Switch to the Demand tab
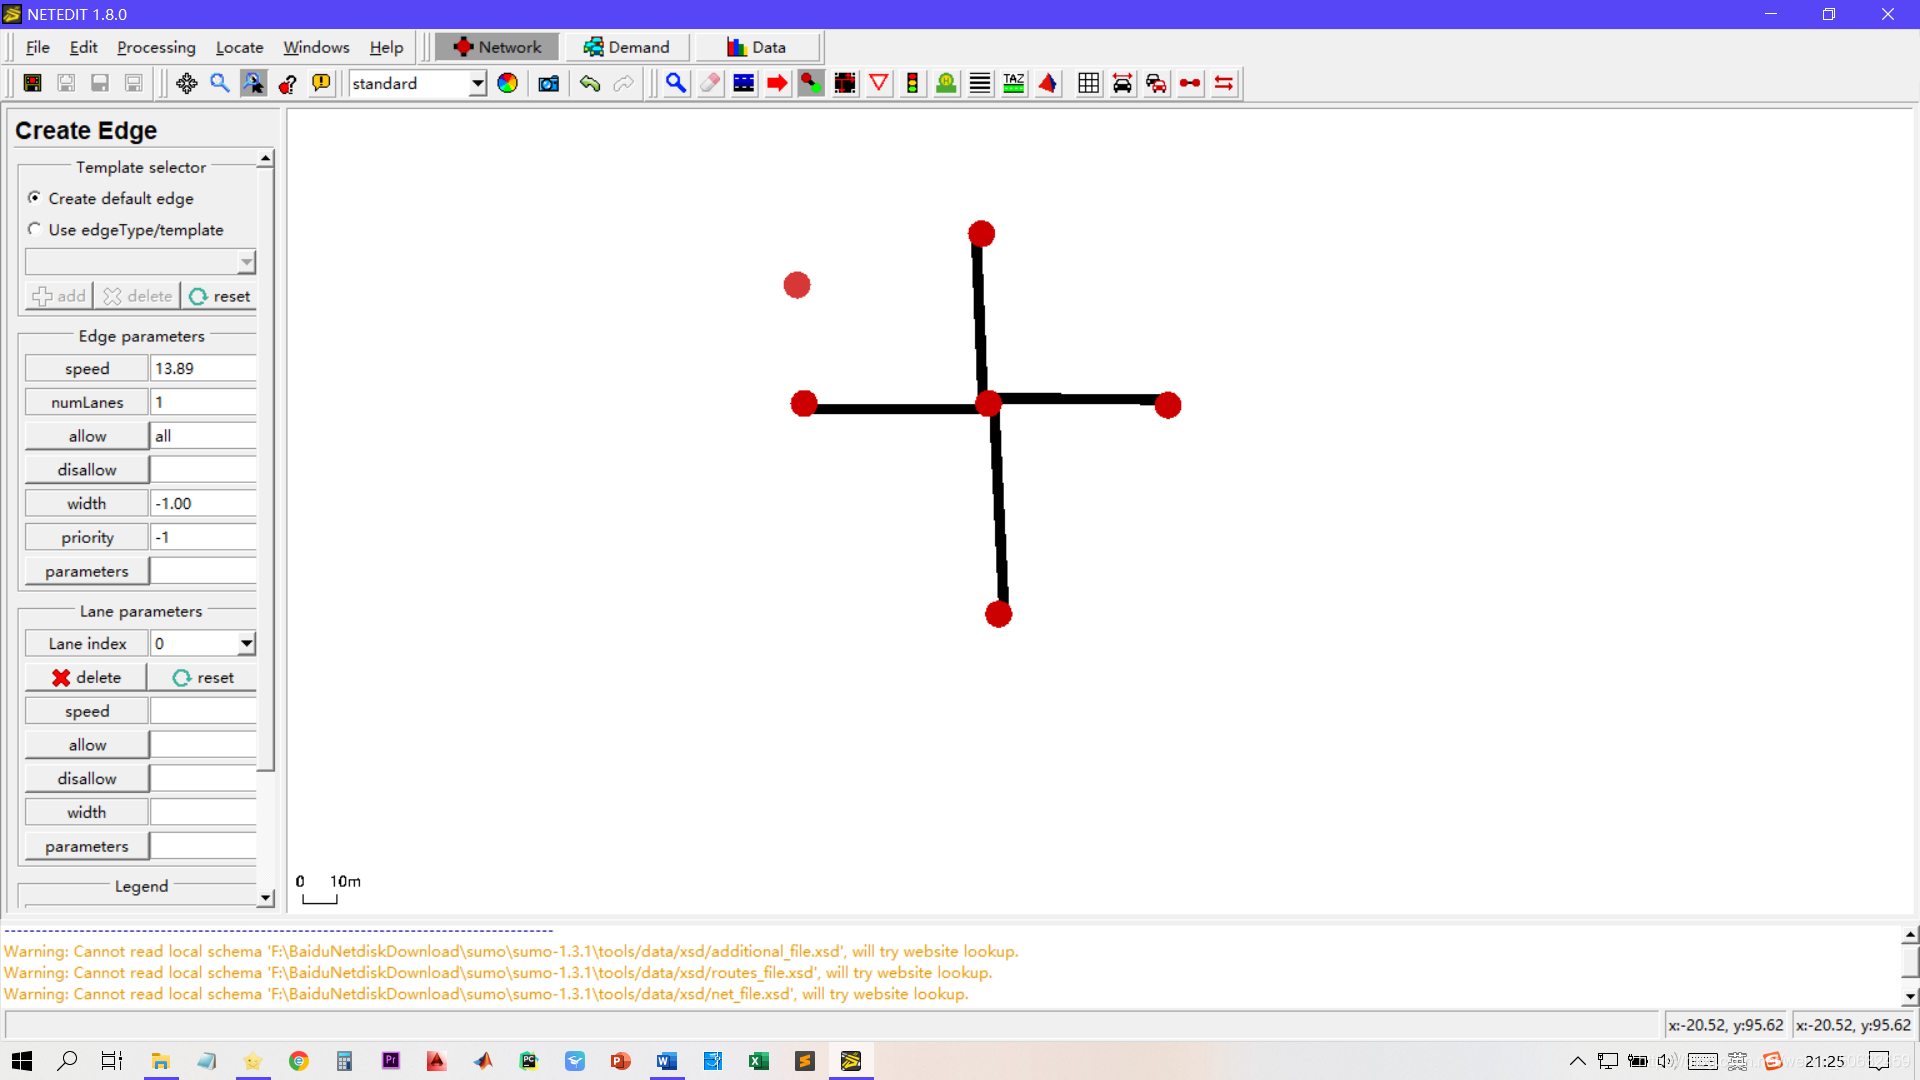This screenshot has height=1080, width=1920. pos(626,47)
